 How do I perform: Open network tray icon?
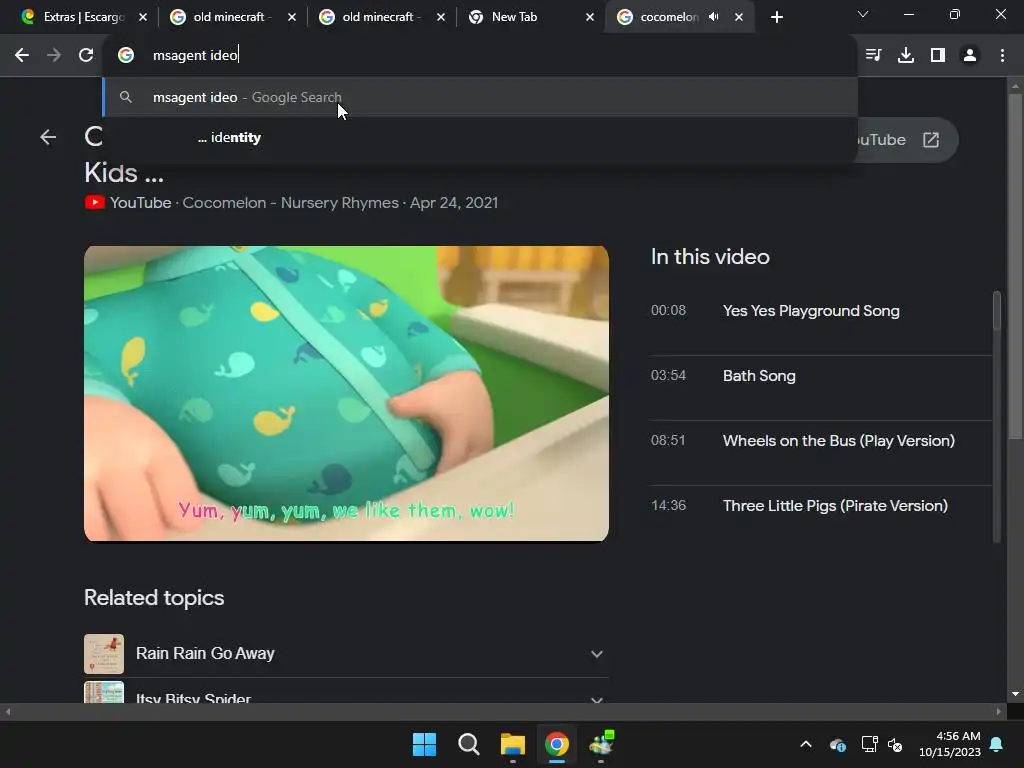(869, 744)
